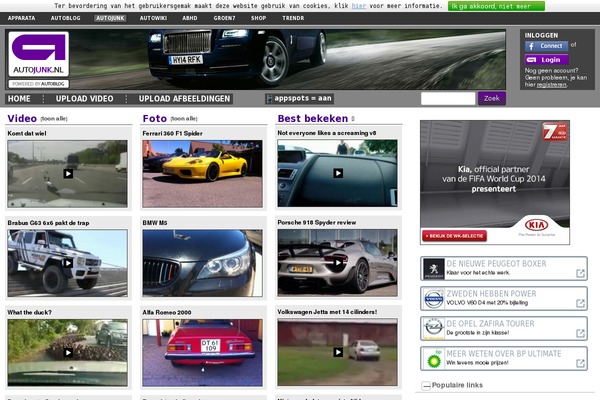Click the 'De Opel Zafira Tourer' title
Screen dimensions: 600x400
pyautogui.click(x=490, y=324)
